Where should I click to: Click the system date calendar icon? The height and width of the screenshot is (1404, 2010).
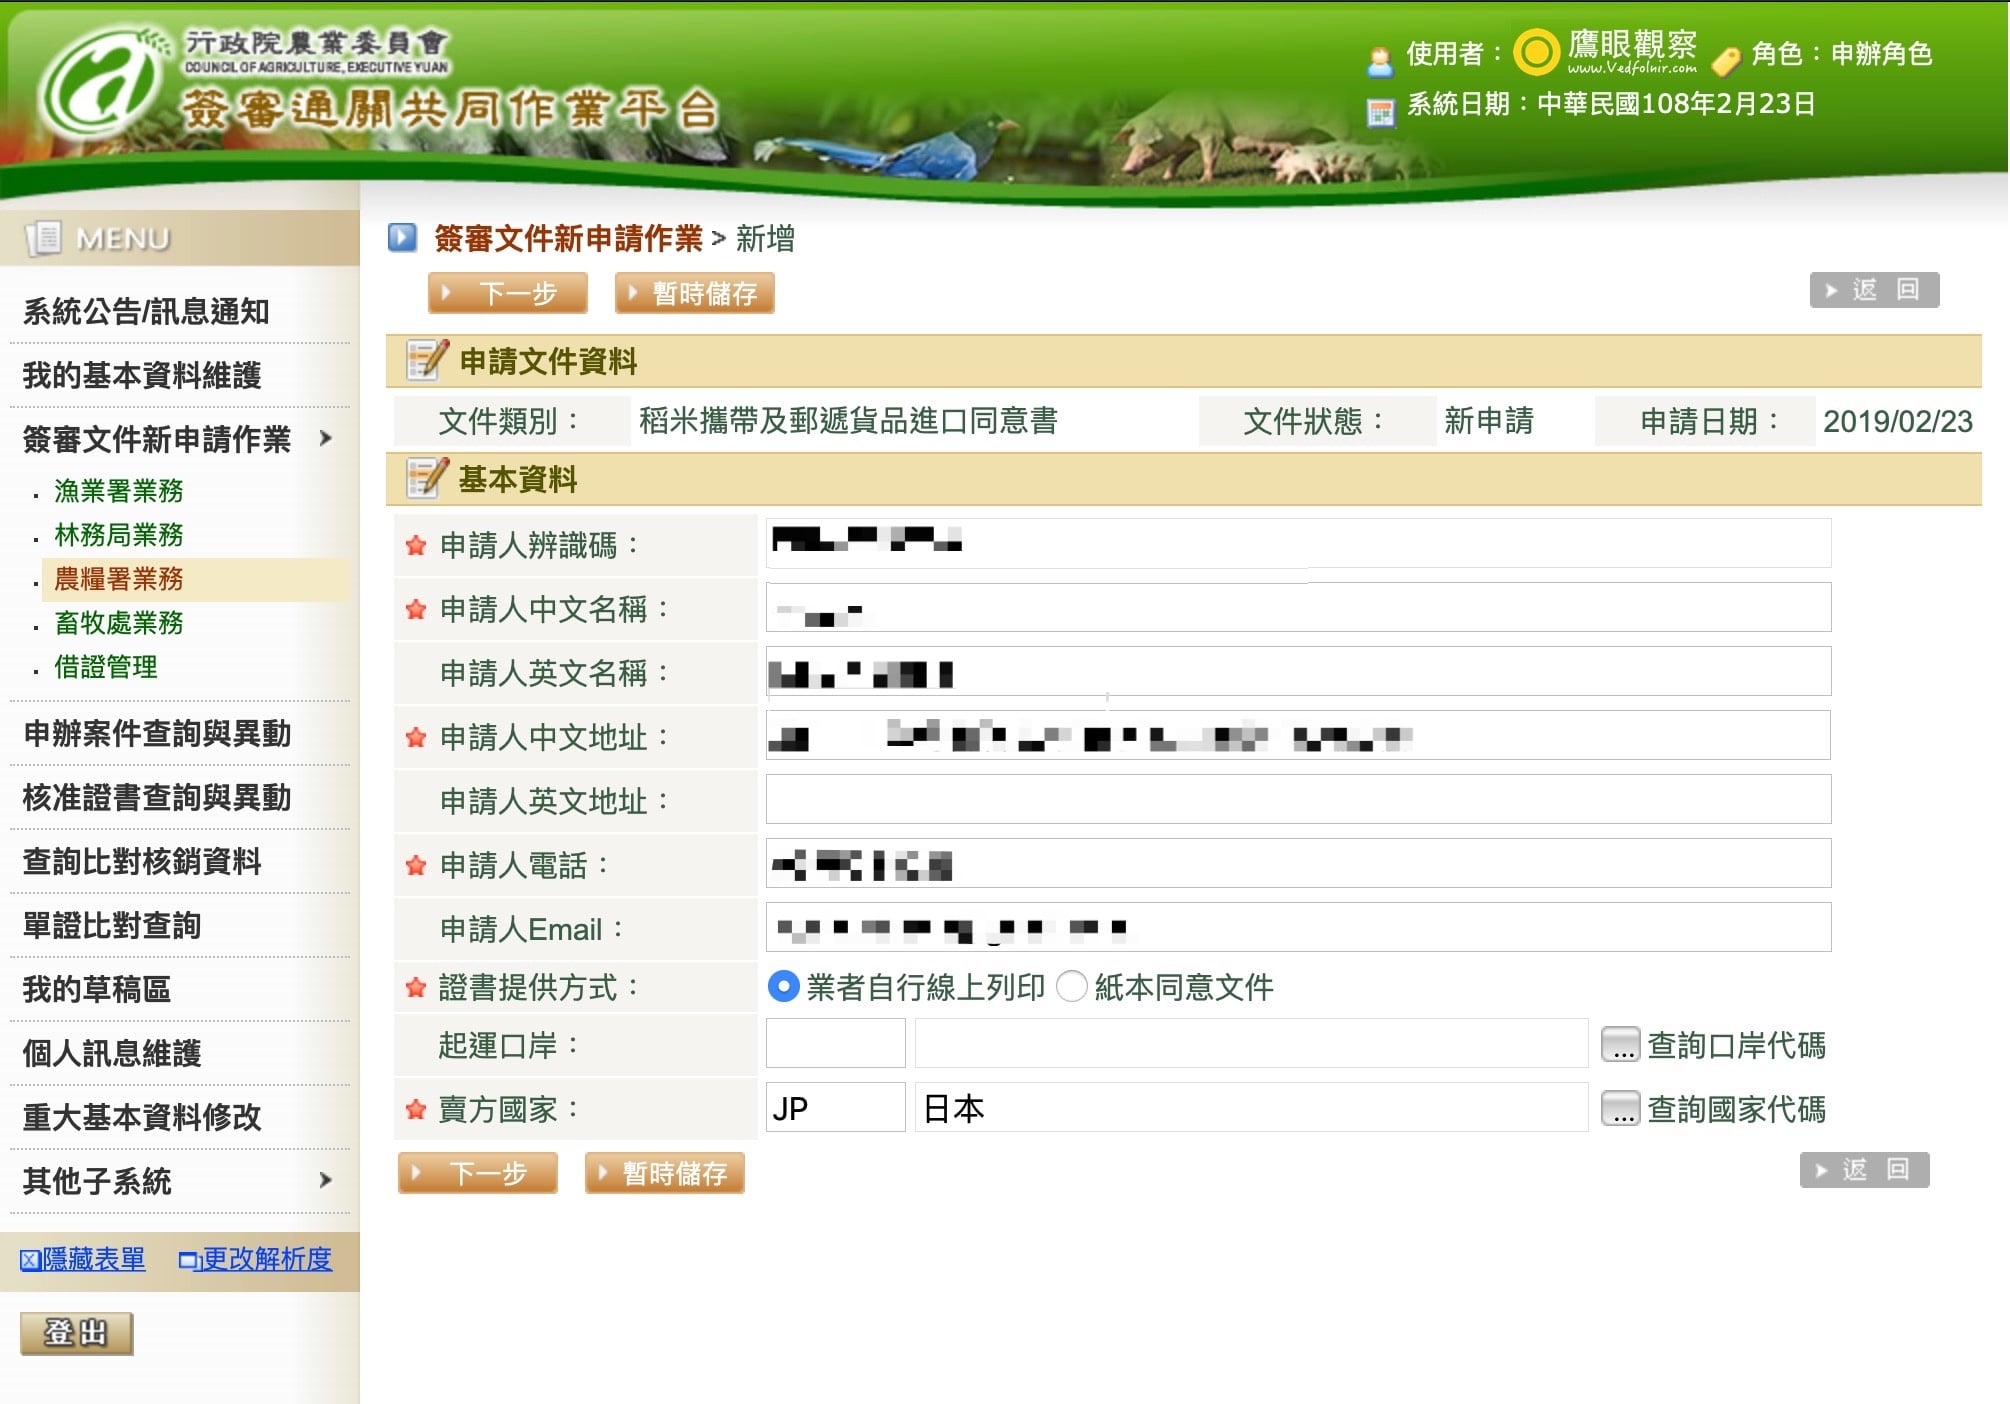1380,112
